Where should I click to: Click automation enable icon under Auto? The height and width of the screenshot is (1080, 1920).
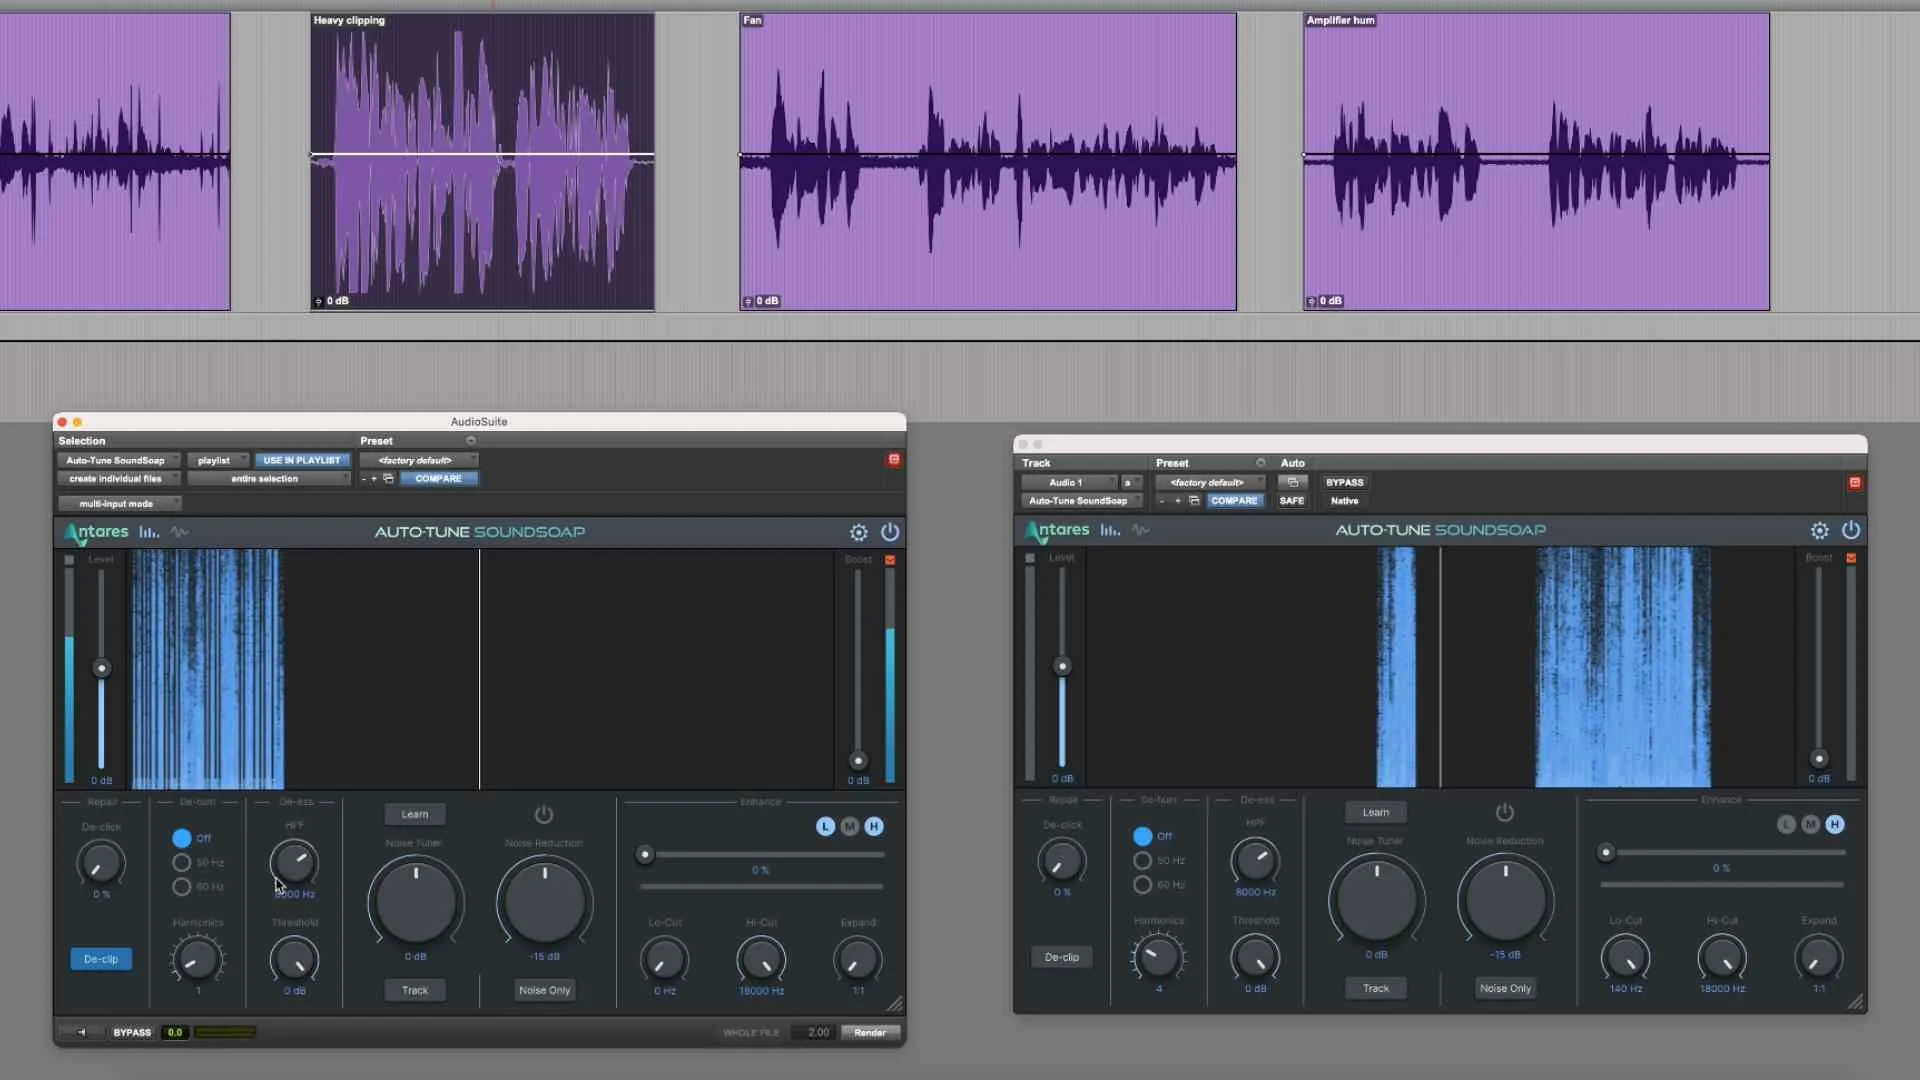pos(1292,482)
